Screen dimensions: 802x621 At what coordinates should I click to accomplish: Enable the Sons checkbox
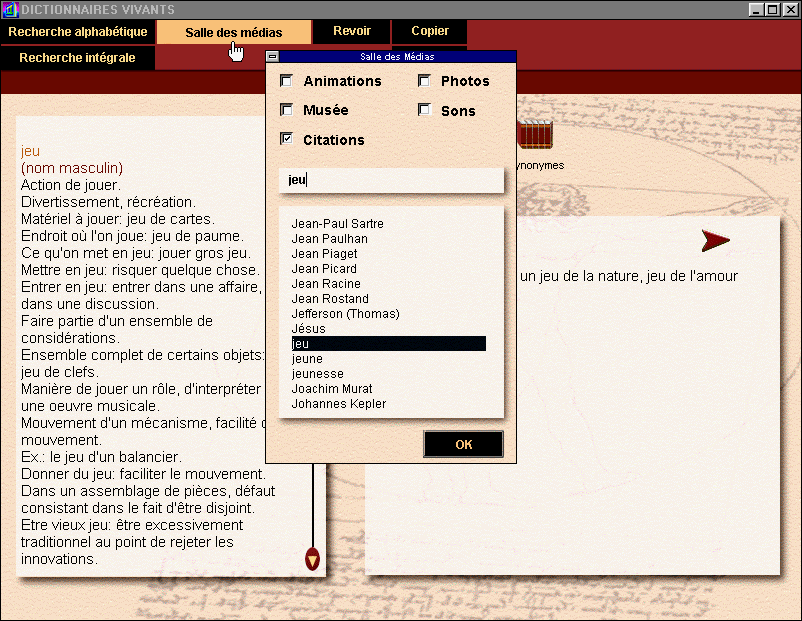(424, 109)
